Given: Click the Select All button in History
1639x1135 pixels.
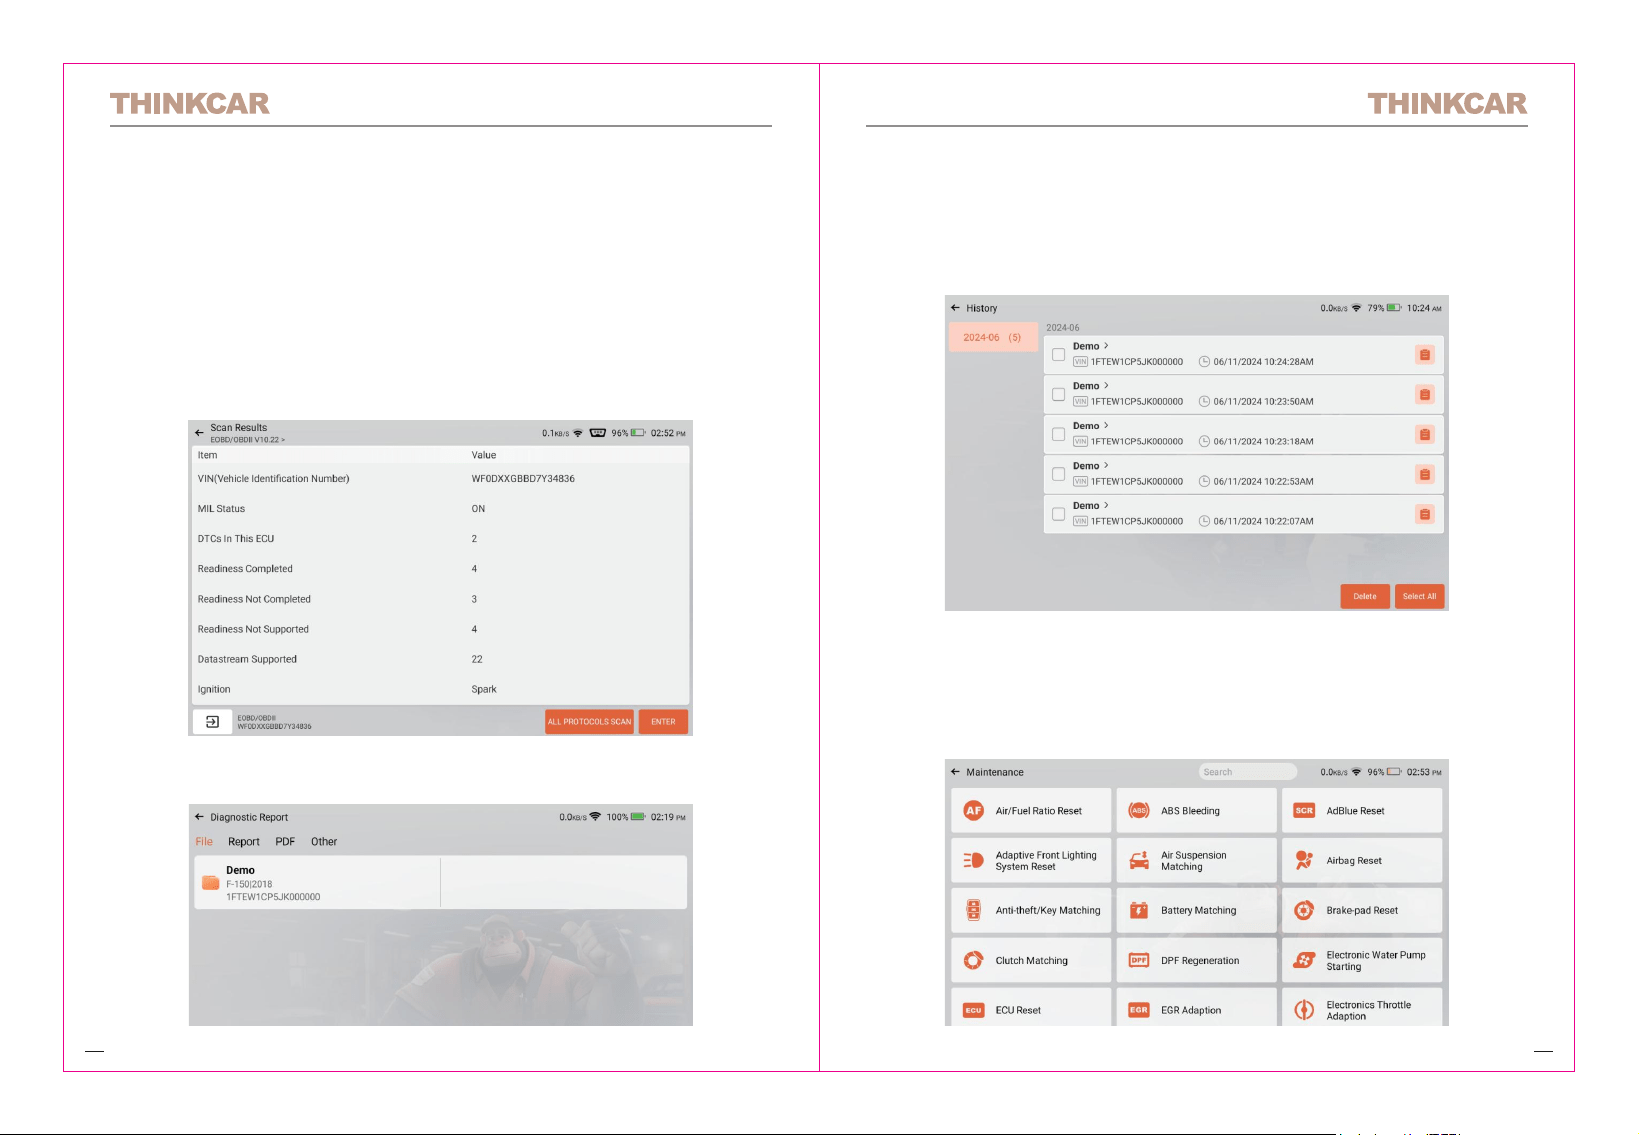Looking at the screenshot, I should point(1419,597).
